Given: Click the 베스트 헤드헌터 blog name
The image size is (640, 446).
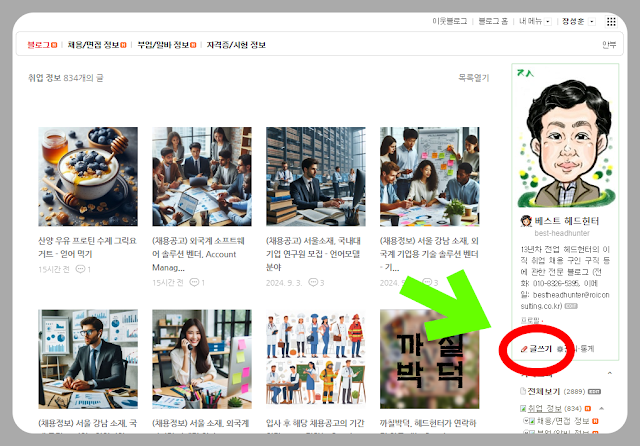Looking at the screenshot, I should point(567,221).
